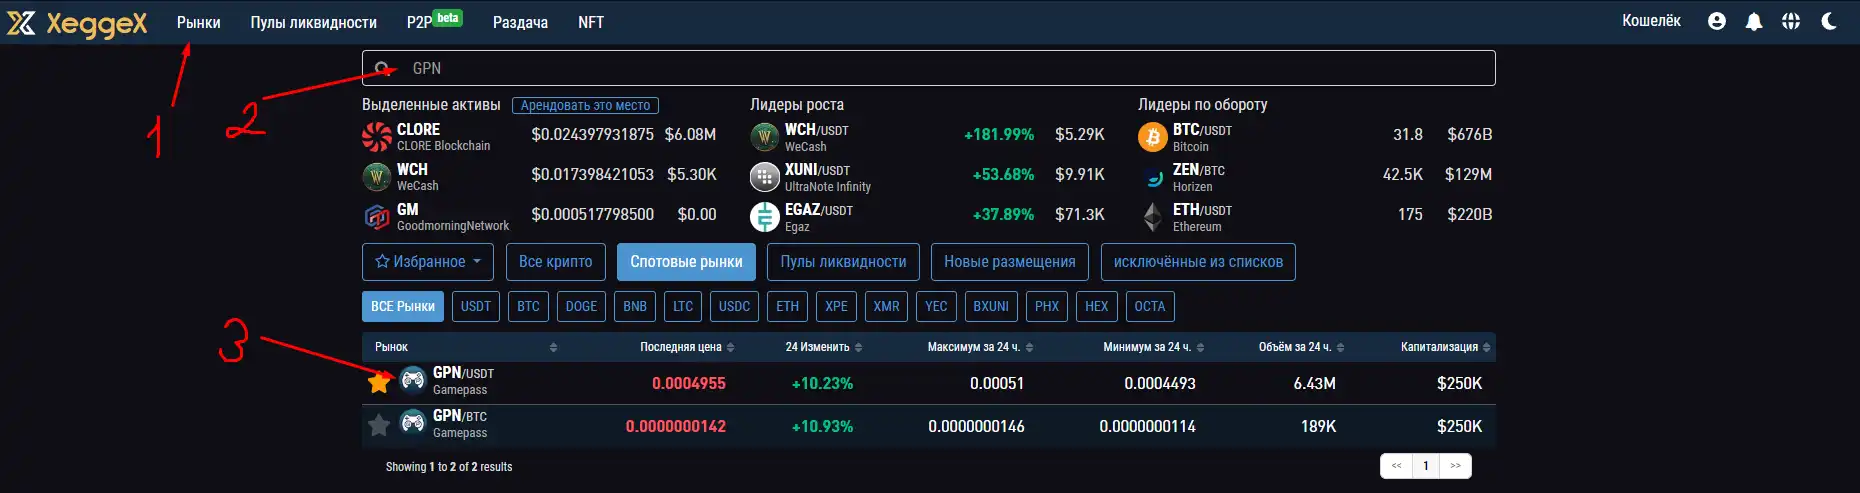Go to next results page
The height and width of the screenshot is (493, 1860).
point(1455,466)
